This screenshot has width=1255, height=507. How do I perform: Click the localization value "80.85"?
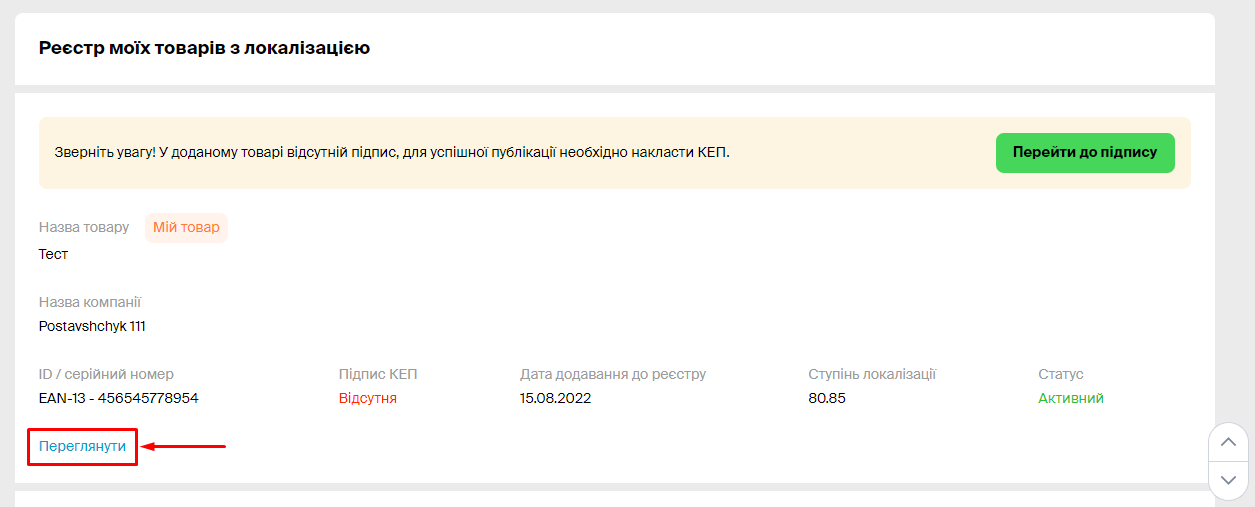[x=827, y=398]
